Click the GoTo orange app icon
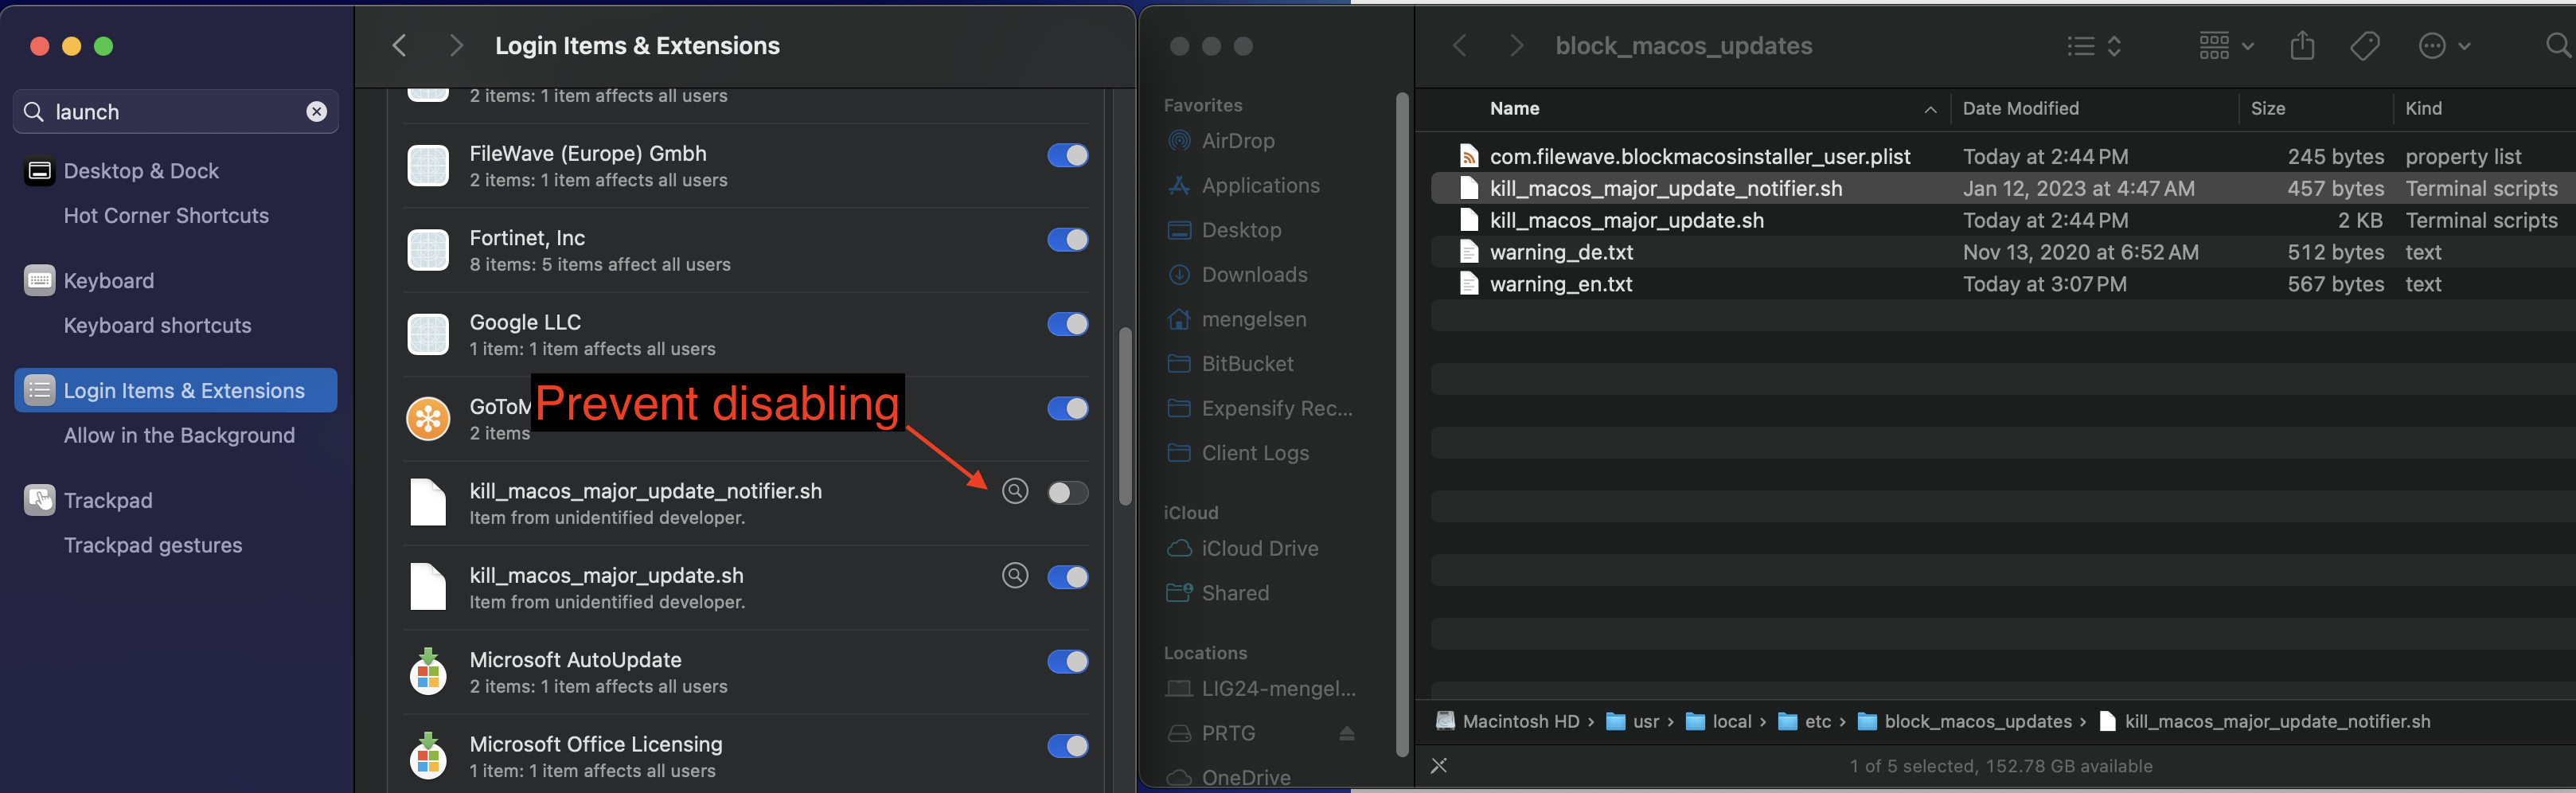The image size is (2576, 793). coord(428,418)
